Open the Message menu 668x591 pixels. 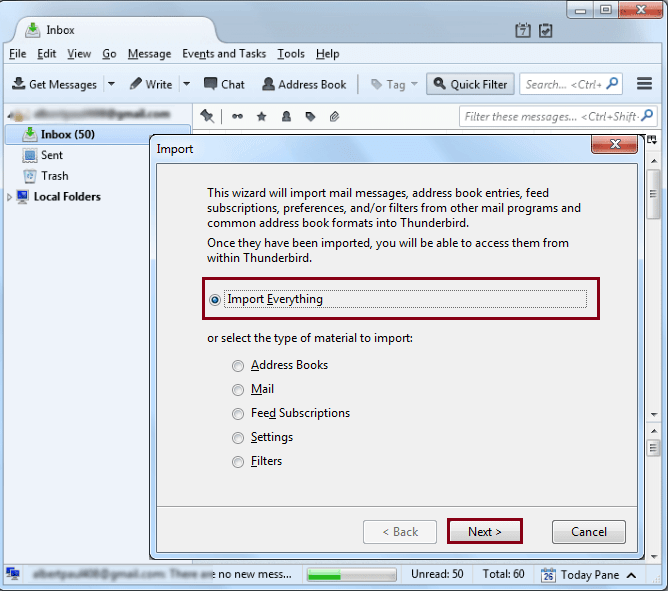click(149, 54)
